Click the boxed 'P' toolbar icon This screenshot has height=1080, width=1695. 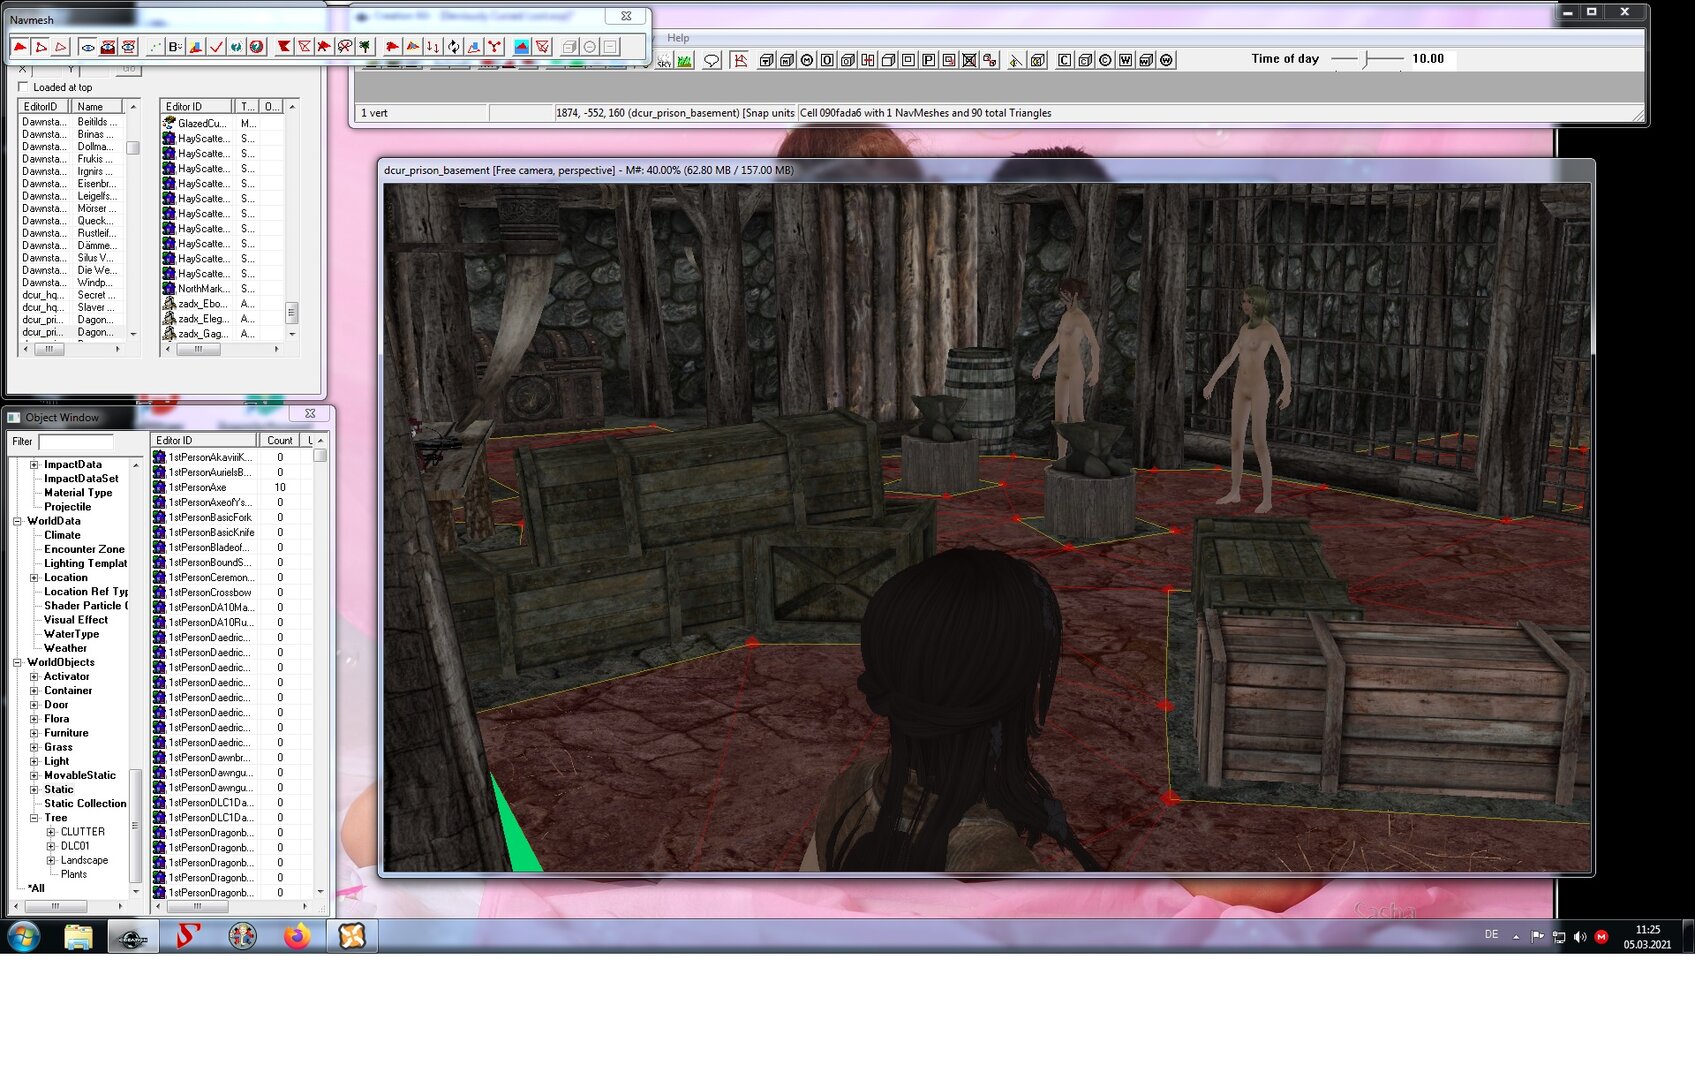coord(929,61)
